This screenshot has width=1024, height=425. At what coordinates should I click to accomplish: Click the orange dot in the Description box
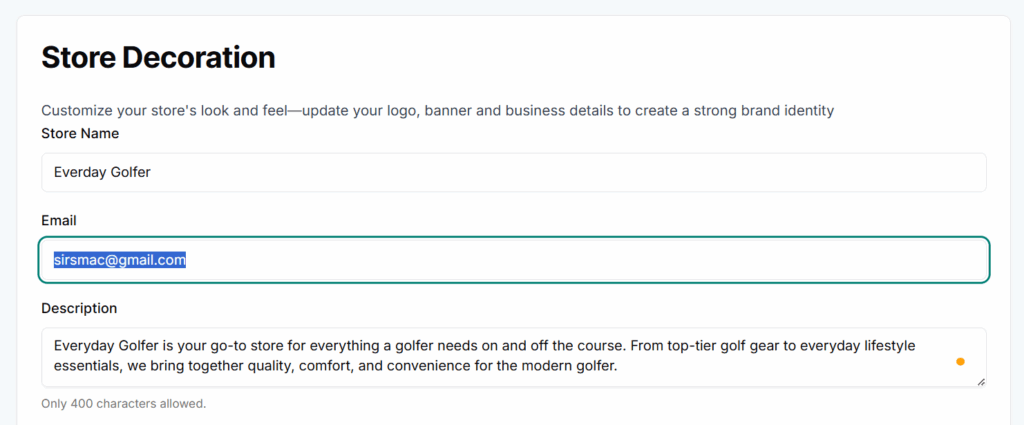(x=960, y=361)
